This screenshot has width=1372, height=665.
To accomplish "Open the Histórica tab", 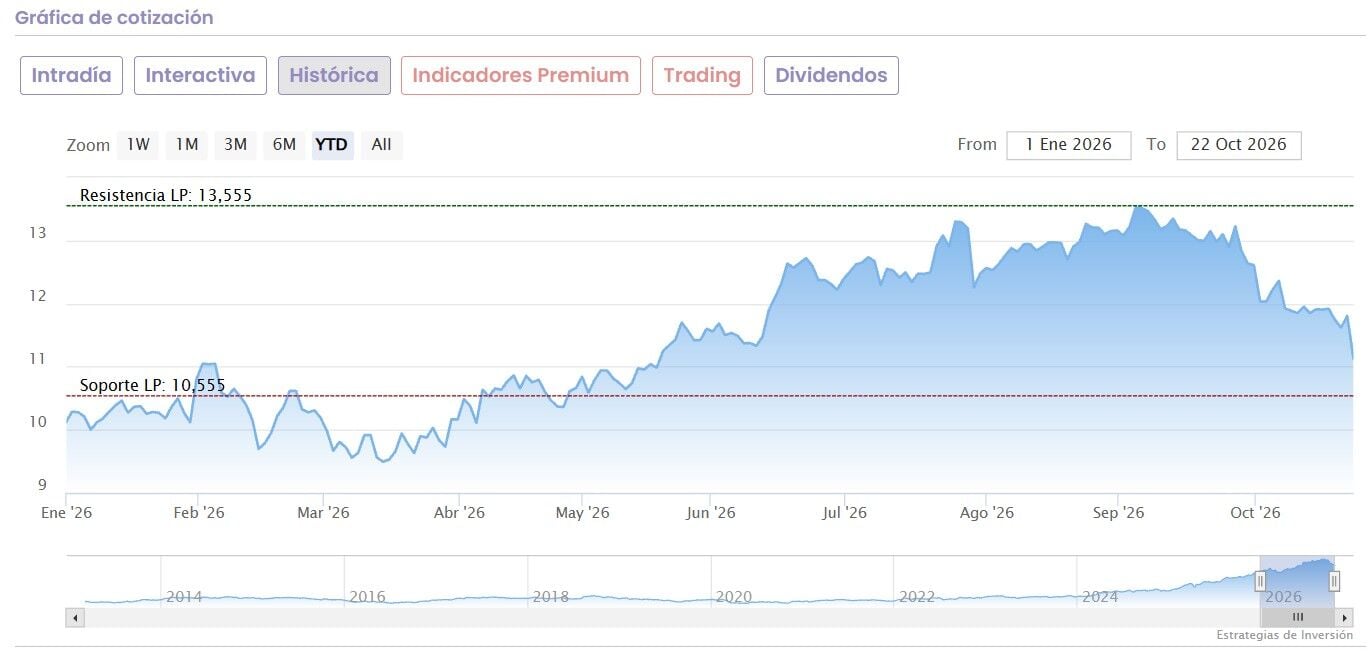I will coord(334,75).
